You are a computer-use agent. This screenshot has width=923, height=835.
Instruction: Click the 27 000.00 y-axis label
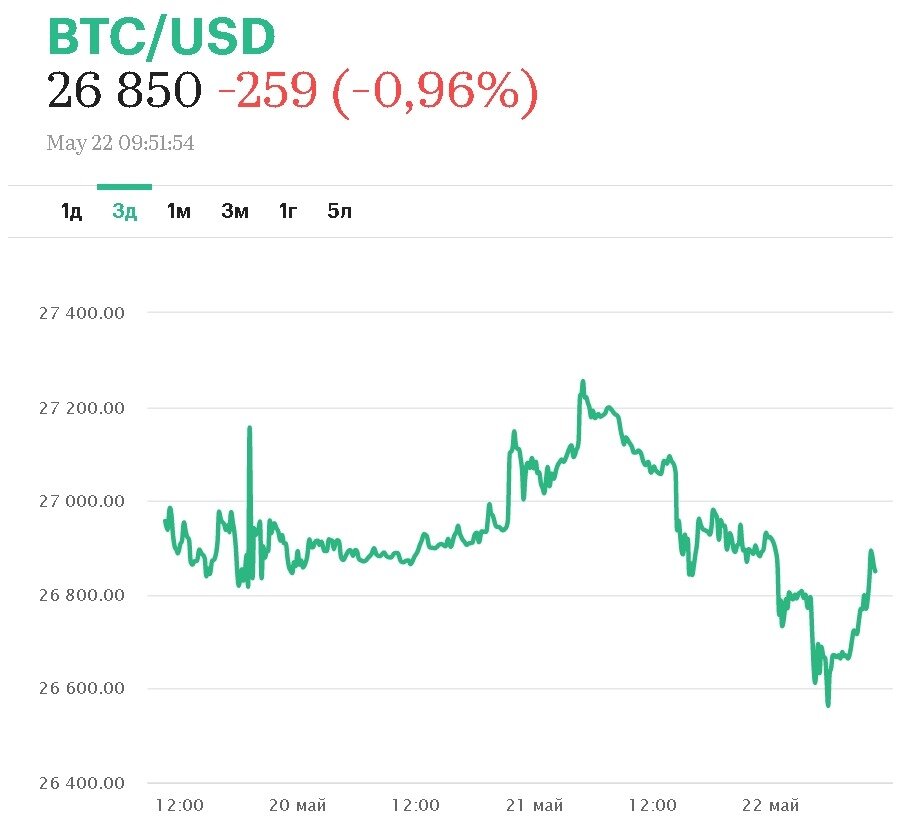pyautogui.click(x=82, y=501)
